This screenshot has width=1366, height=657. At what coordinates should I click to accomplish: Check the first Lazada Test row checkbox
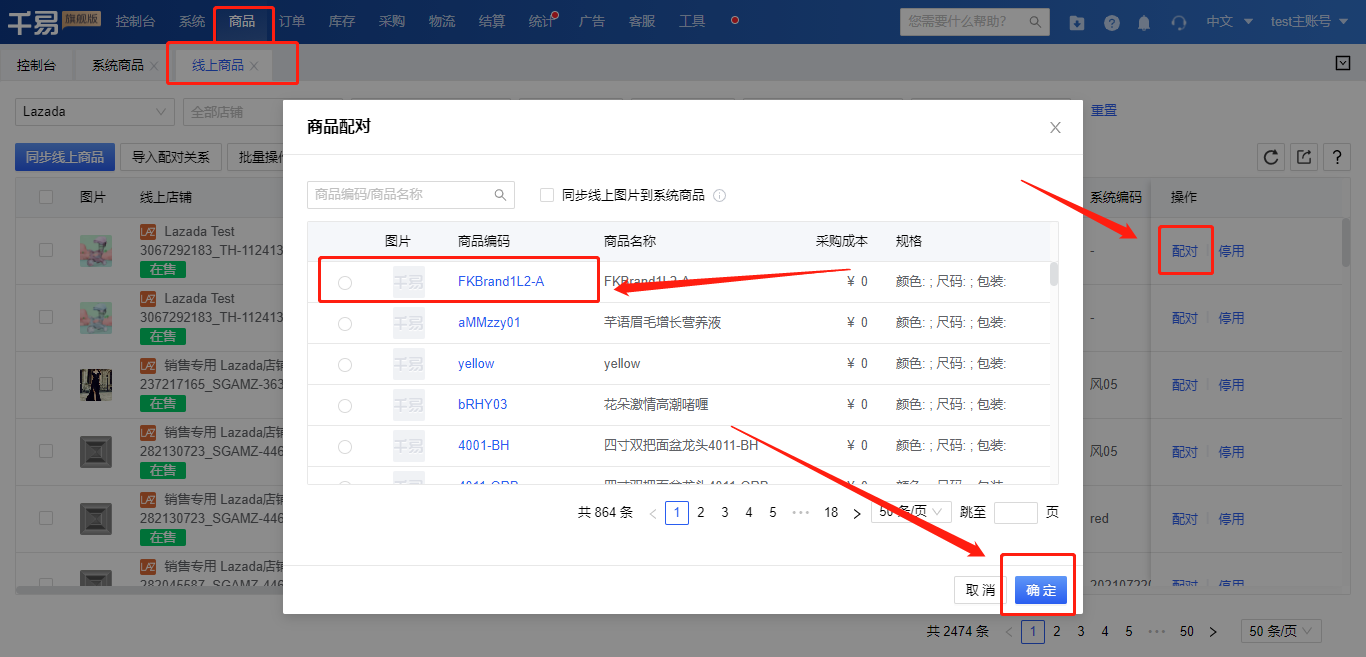[x=46, y=250]
